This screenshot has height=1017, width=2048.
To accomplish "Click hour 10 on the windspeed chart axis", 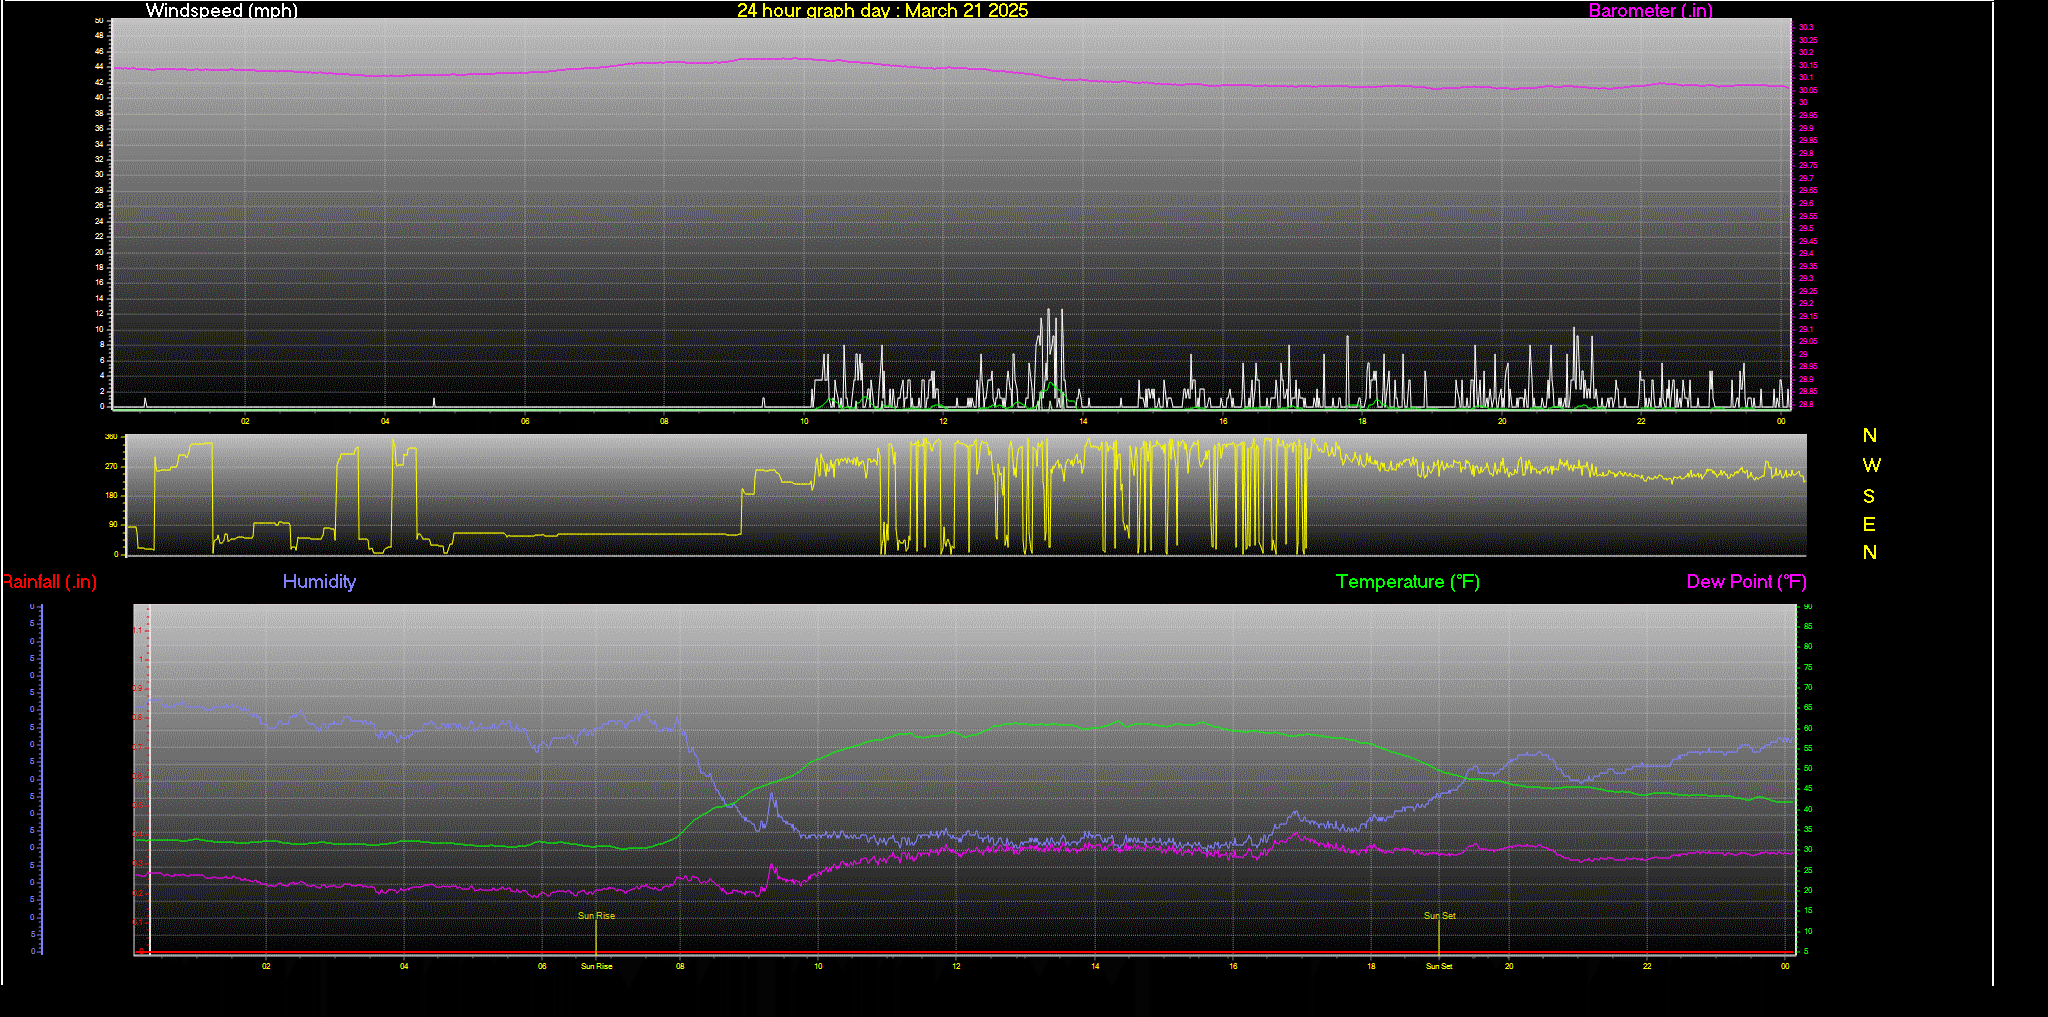I will coord(804,421).
